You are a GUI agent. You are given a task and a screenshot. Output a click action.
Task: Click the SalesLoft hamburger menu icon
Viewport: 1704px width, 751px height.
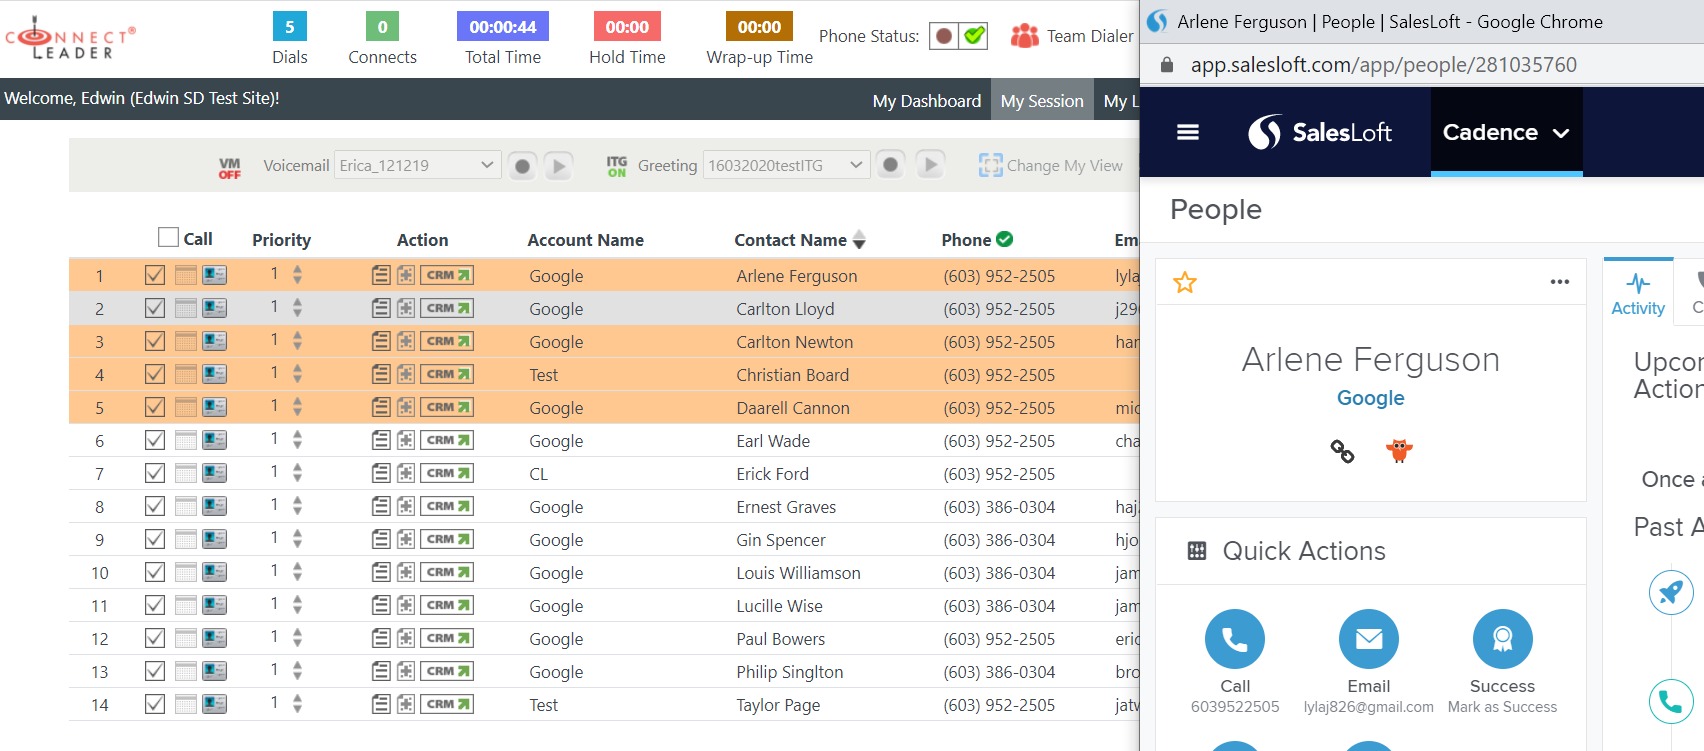pyautogui.click(x=1188, y=132)
